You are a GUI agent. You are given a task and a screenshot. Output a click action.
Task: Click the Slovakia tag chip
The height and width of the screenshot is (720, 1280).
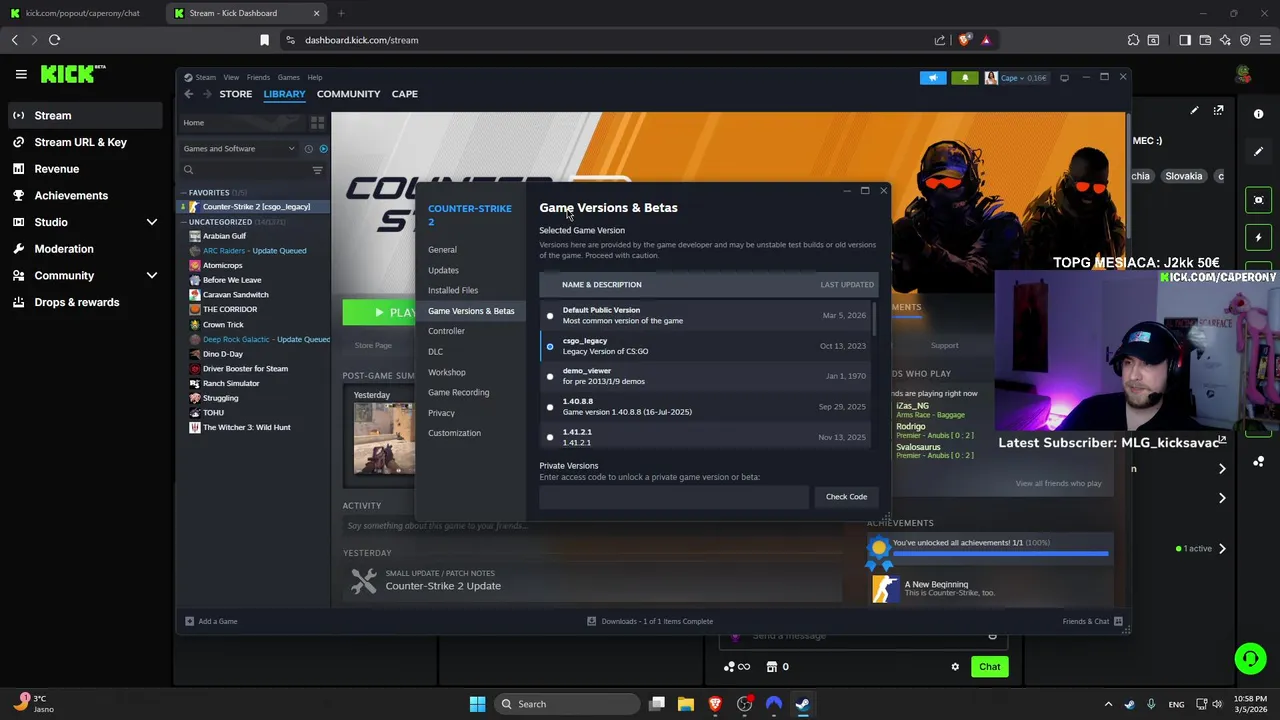pos(1183,176)
